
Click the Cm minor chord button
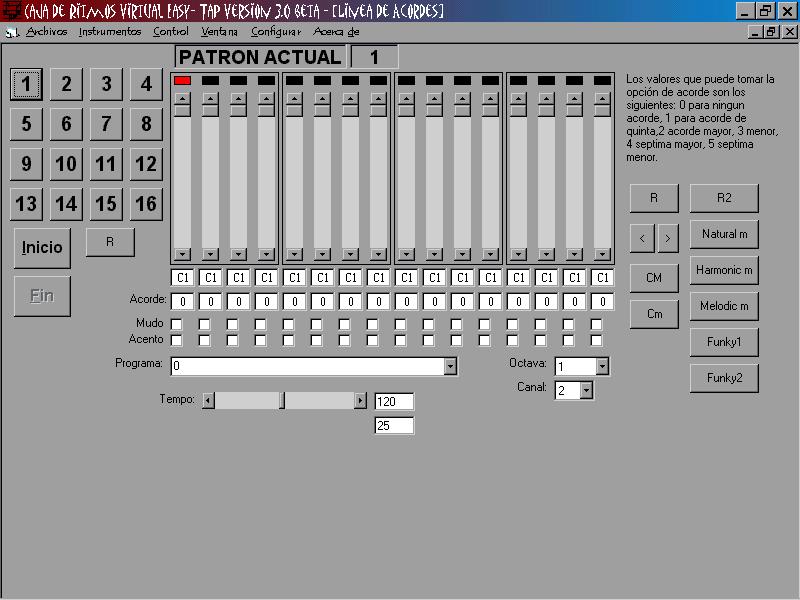point(654,314)
